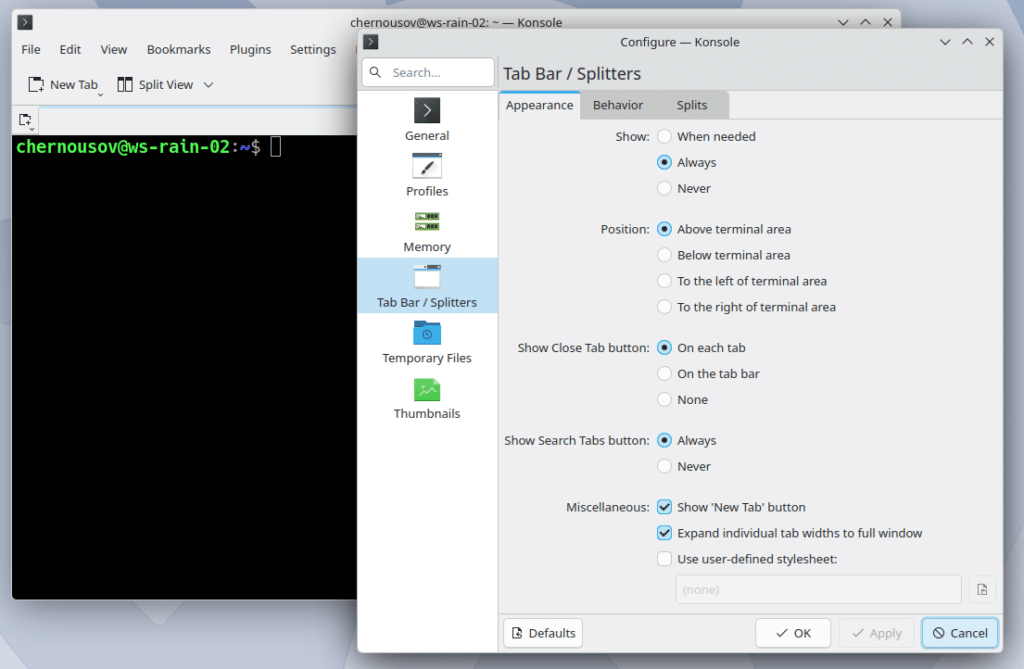Viewport: 1024px width, 669px height.
Task: Click the stylesheet file browse icon
Action: (x=982, y=590)
